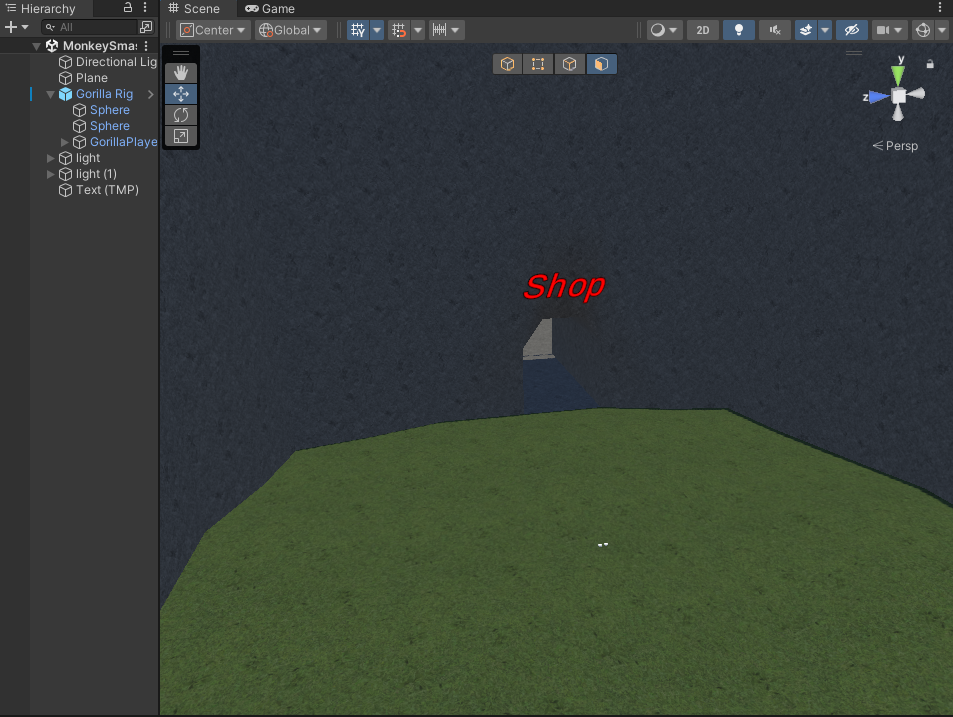Image resolution: width=953 pixels, height=717 pixels.
Task: Toggle 2D view mode
Action: 703,30
